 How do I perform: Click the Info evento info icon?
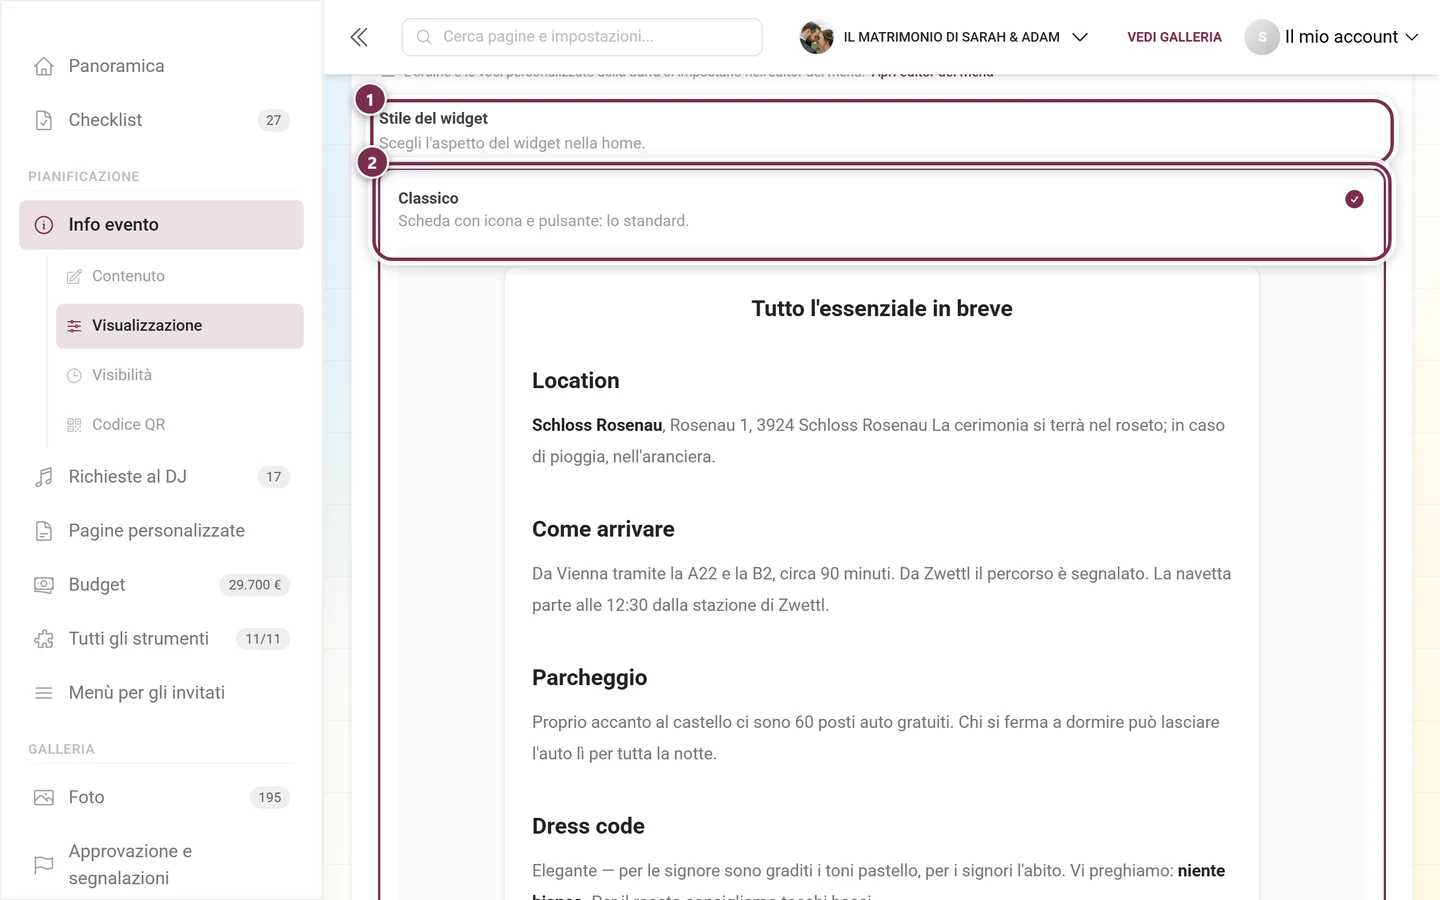(x=44, y=225)
